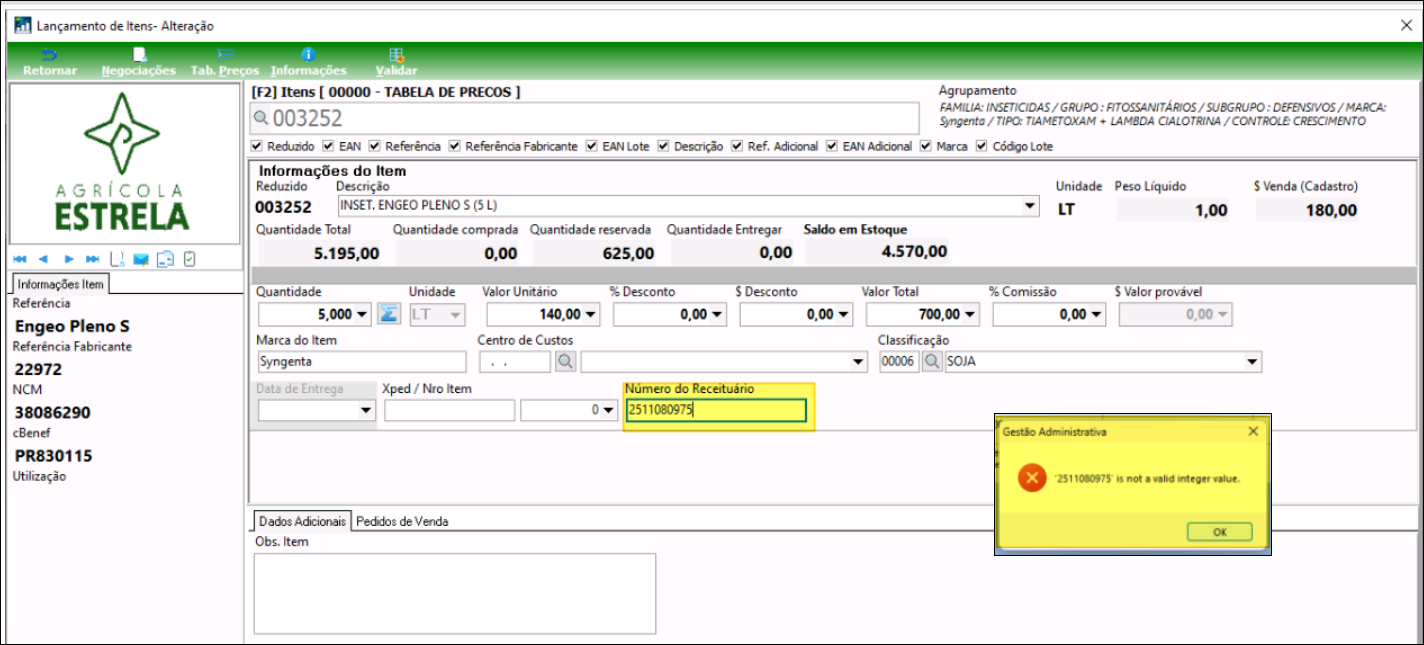The image size is (1424, 645).
Task: Switch to the Pedidos de Venda tab
Action: click(x=402, y=521)
